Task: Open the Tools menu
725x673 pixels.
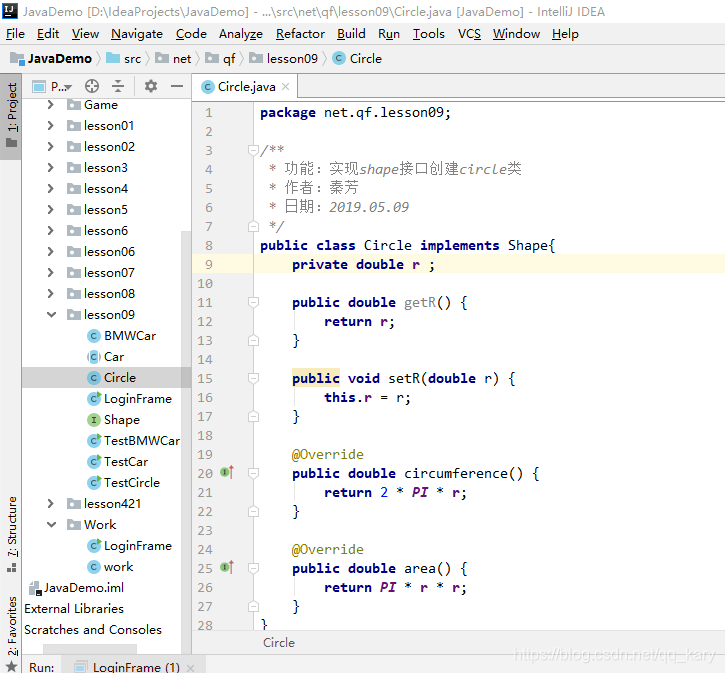Action: tap(428, 34)
